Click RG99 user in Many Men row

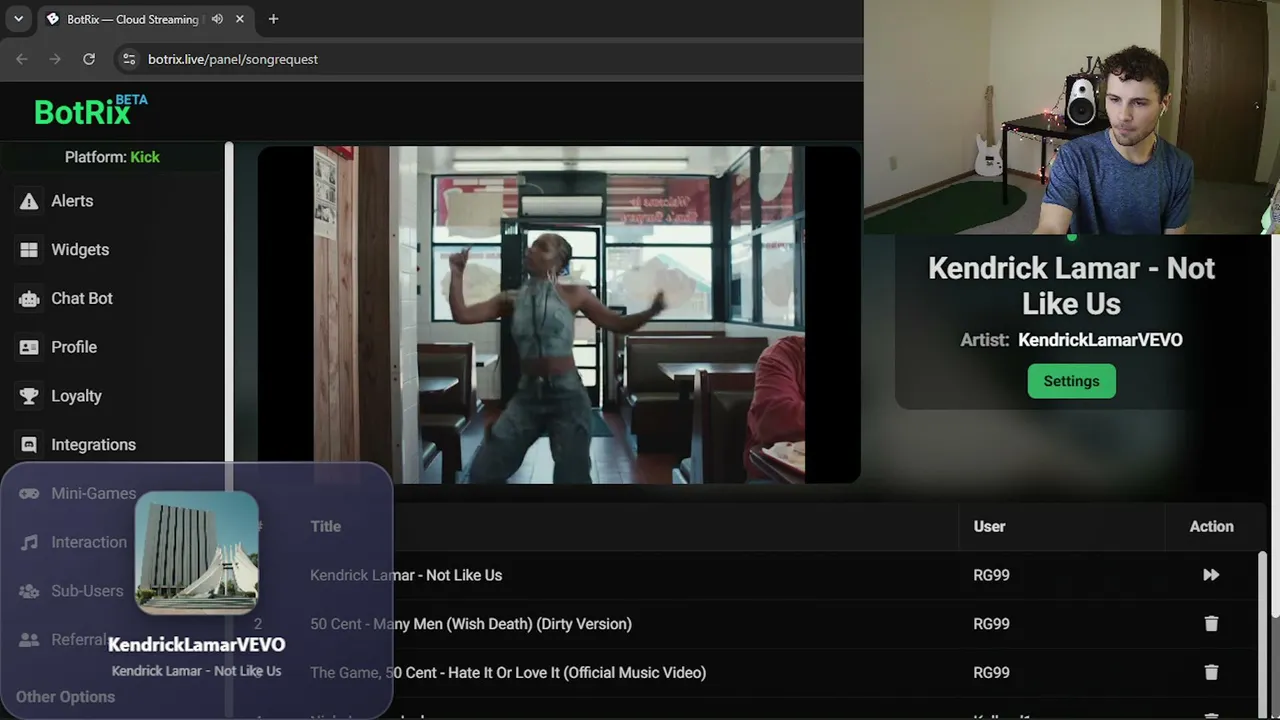coord(991,624)
